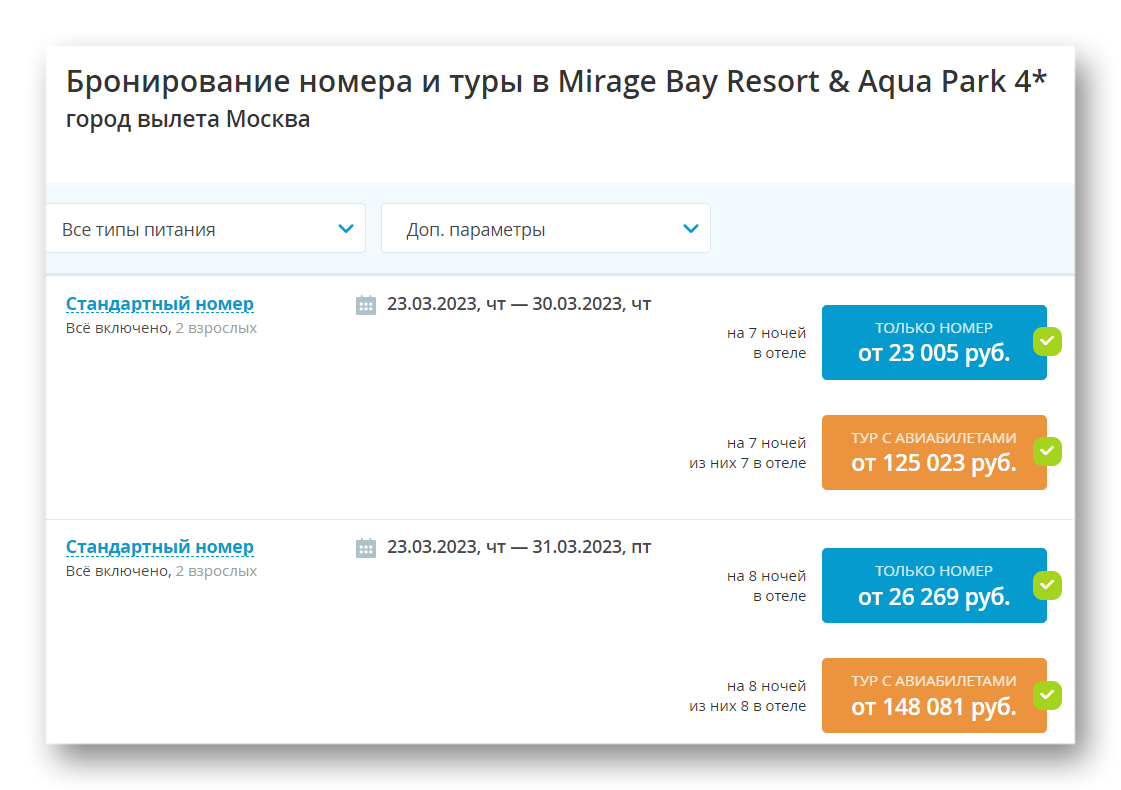Click green checkmark next to 148 081 руб.
This screenshot has width=1121, height=790.
[1047, 695]
